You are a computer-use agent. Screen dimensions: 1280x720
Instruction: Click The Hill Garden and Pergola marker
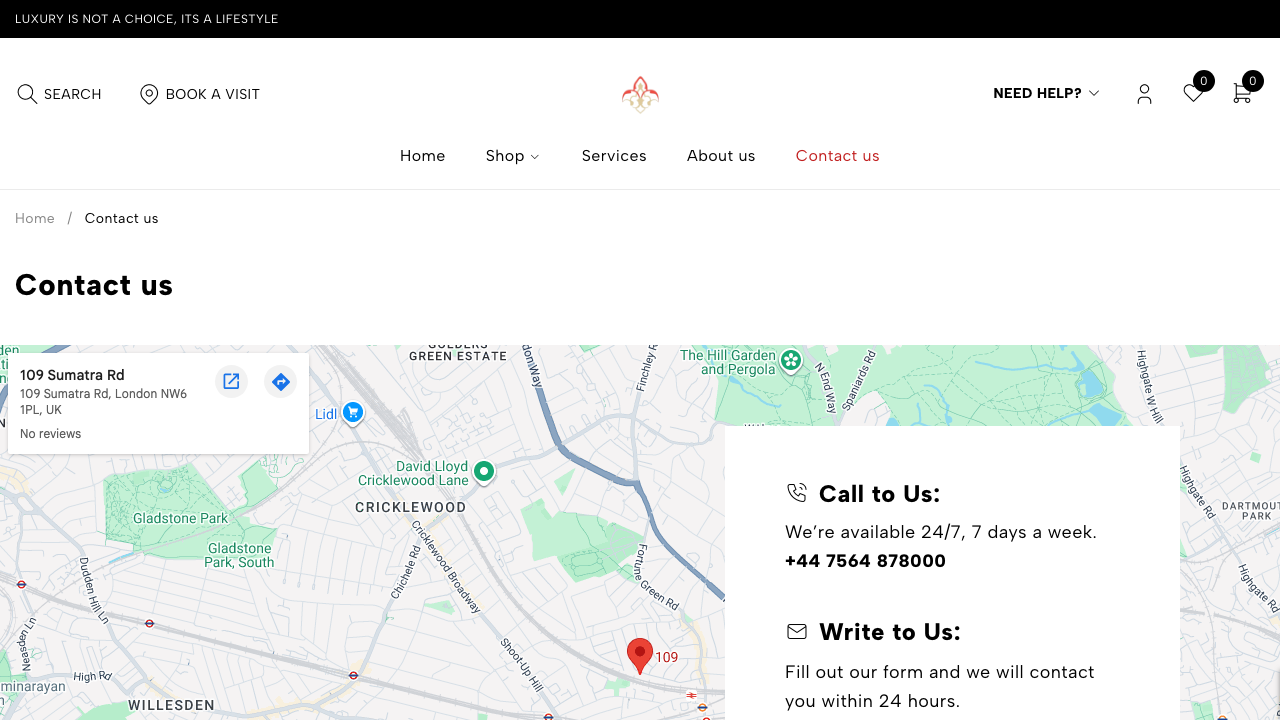pos(791,360)
